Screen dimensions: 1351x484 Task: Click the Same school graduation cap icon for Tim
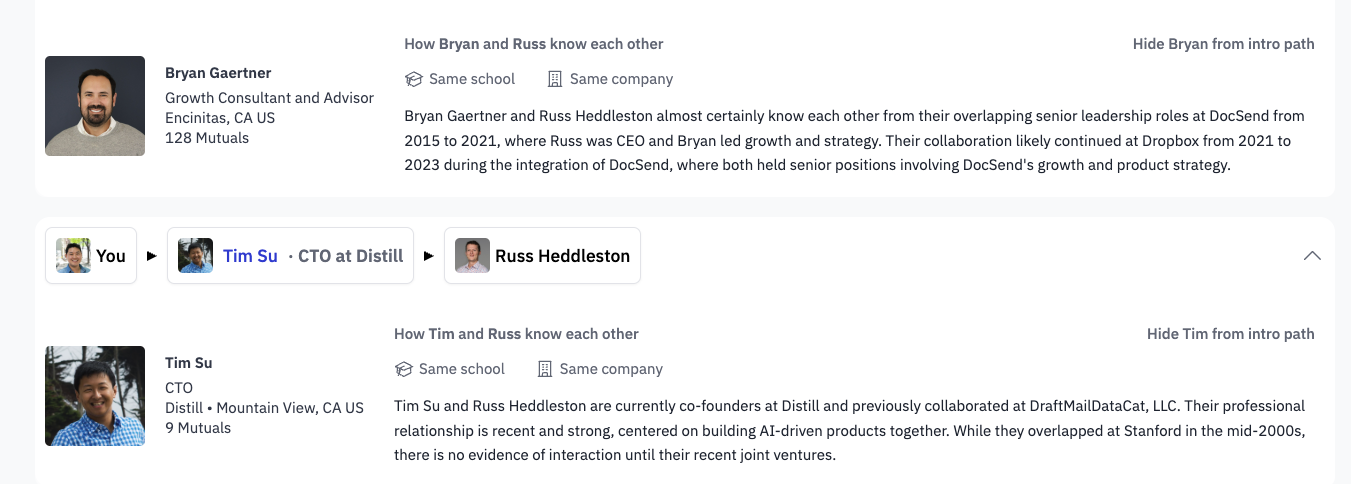404,369
